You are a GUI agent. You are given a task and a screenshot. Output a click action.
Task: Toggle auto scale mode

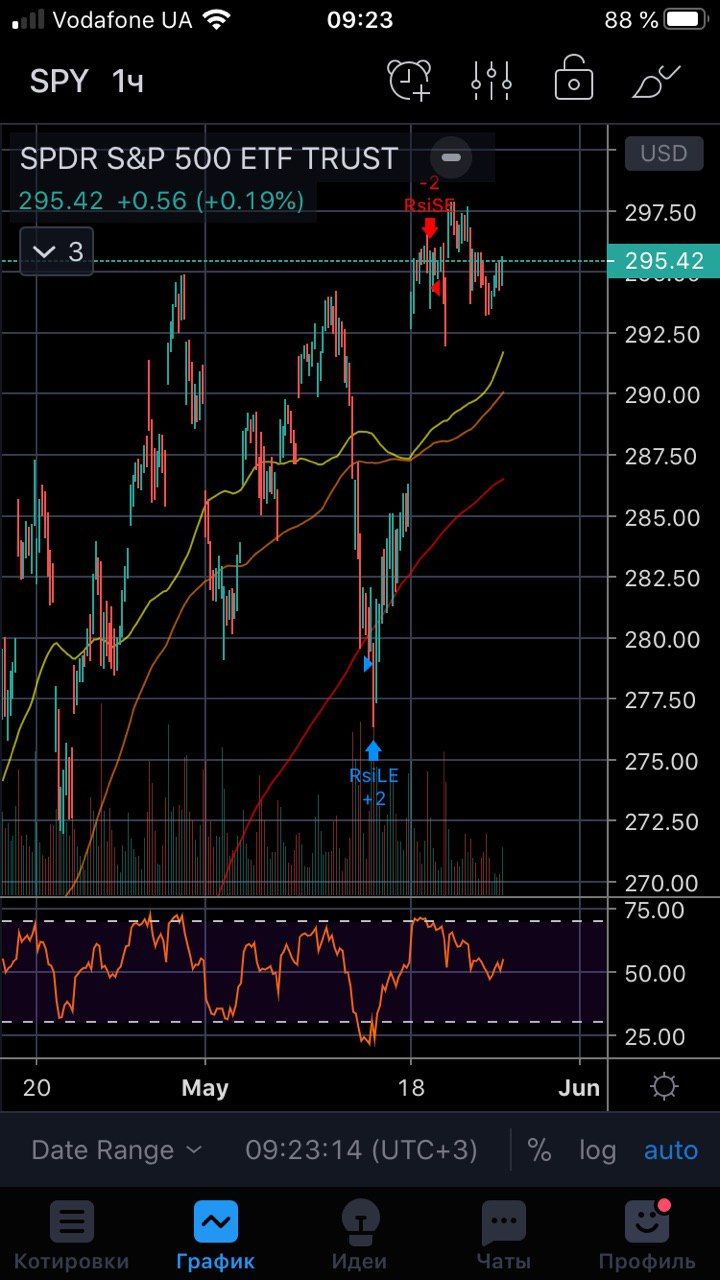pyautogui.click(x=670, y=1150)
